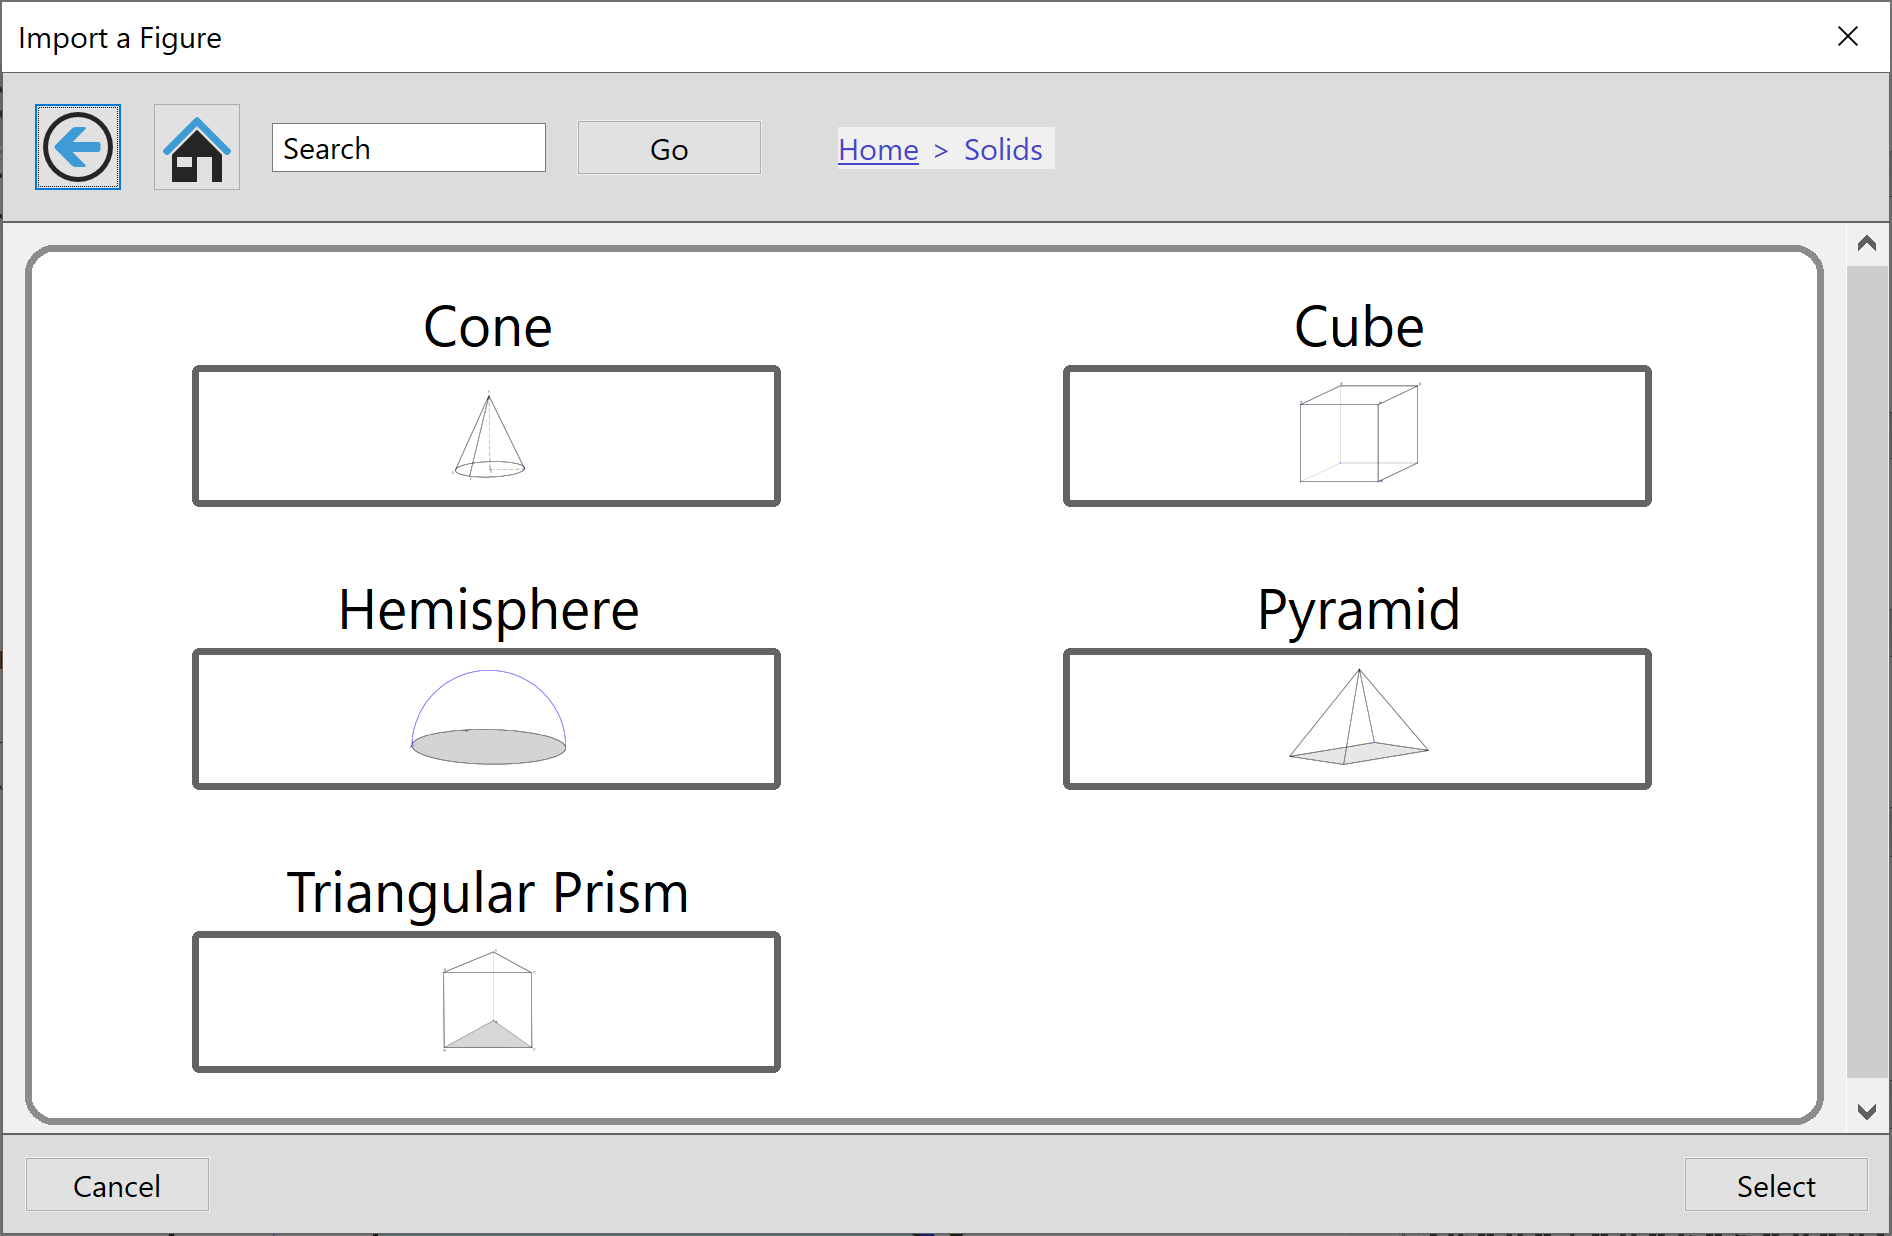Select the Cone figure thumbnail
The image size is (1892, 1236).
tap(486, 436)
